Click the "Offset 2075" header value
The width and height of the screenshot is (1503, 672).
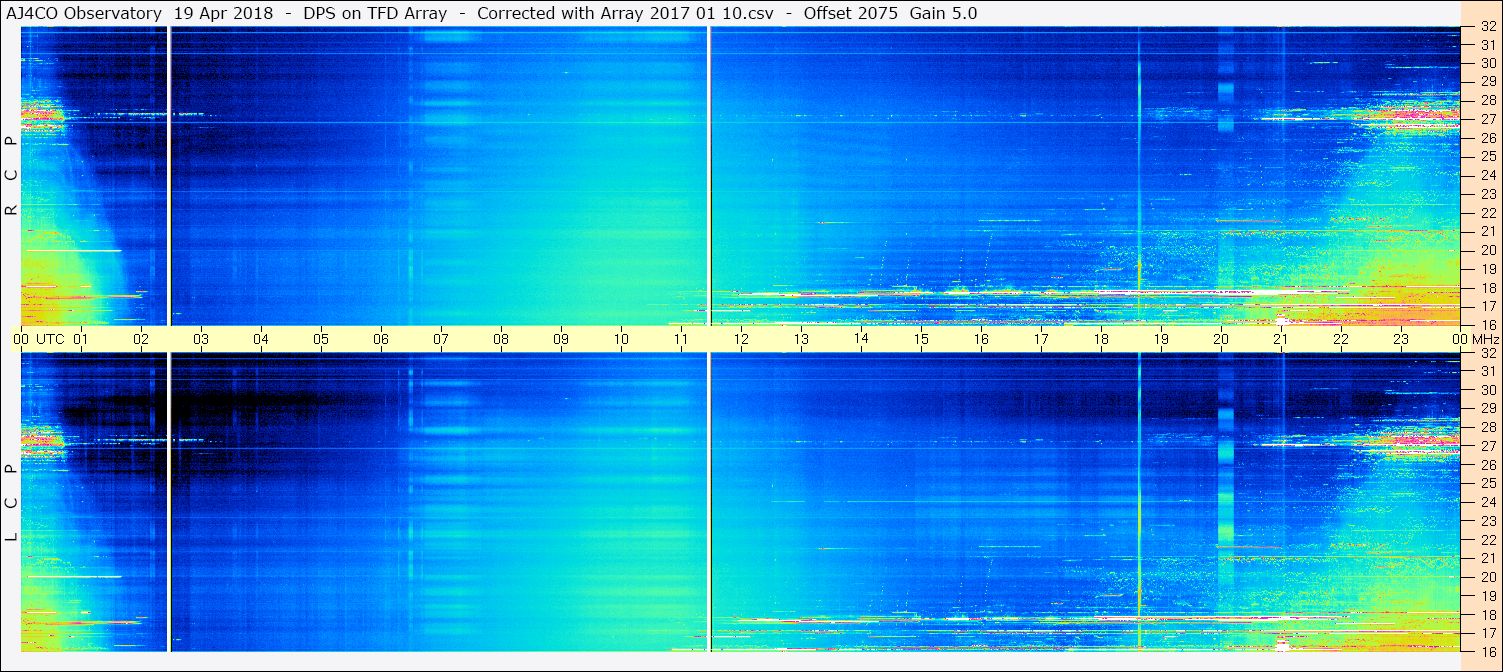[850, 13]
